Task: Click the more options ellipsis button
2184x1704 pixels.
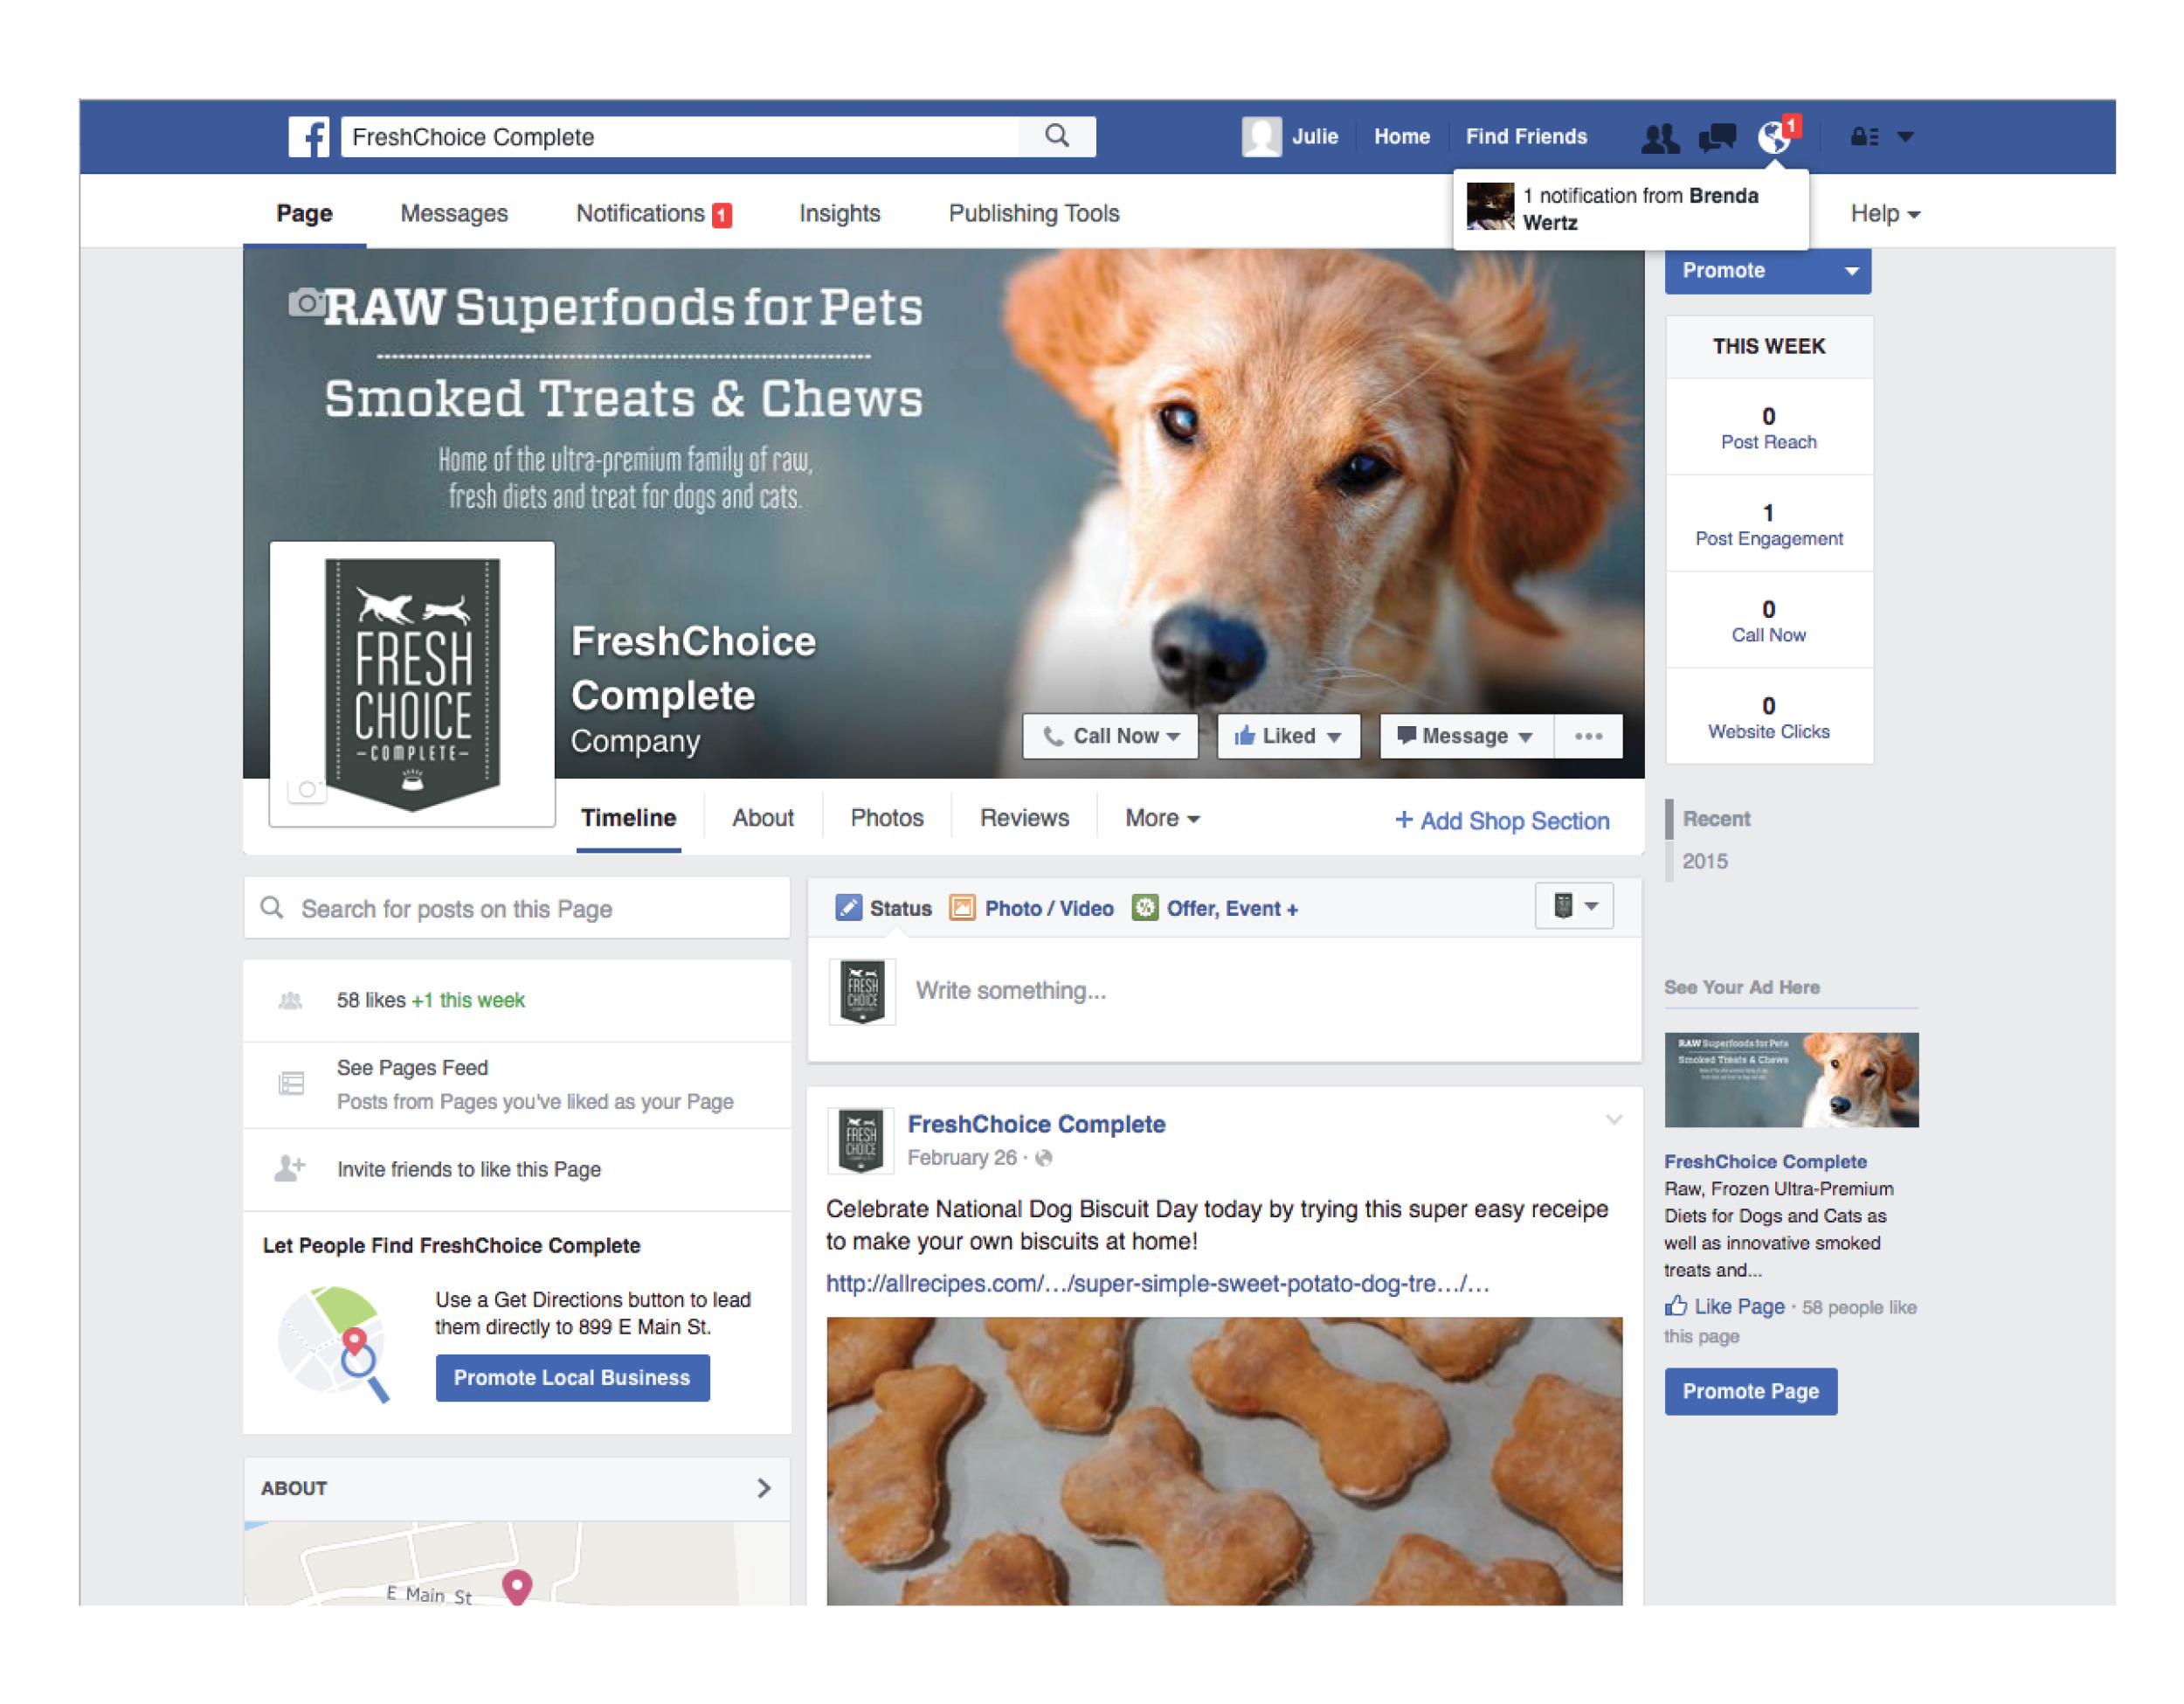Action: (1588, 737)
